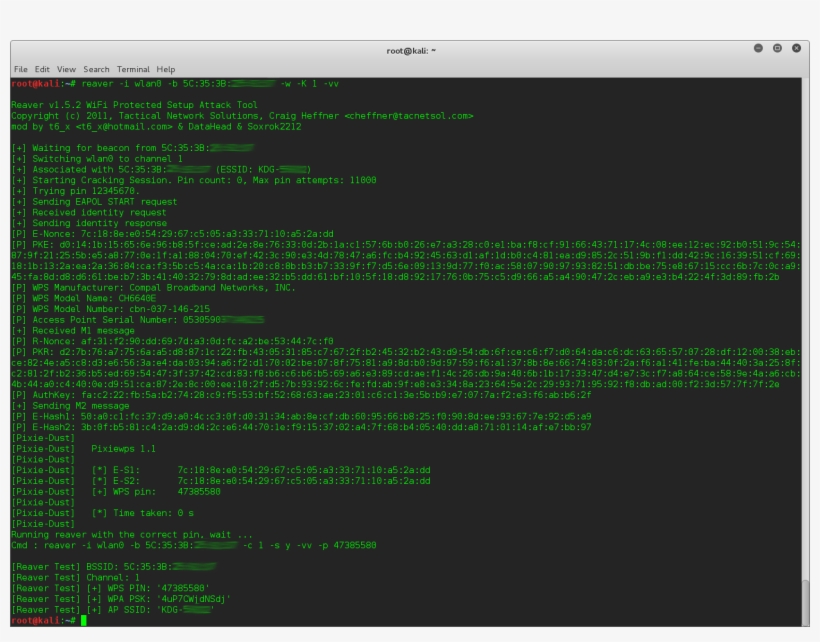Screen dimensions: 820x642
Task: Click the R-Nonce value line
Action: (x=172, y=341)
